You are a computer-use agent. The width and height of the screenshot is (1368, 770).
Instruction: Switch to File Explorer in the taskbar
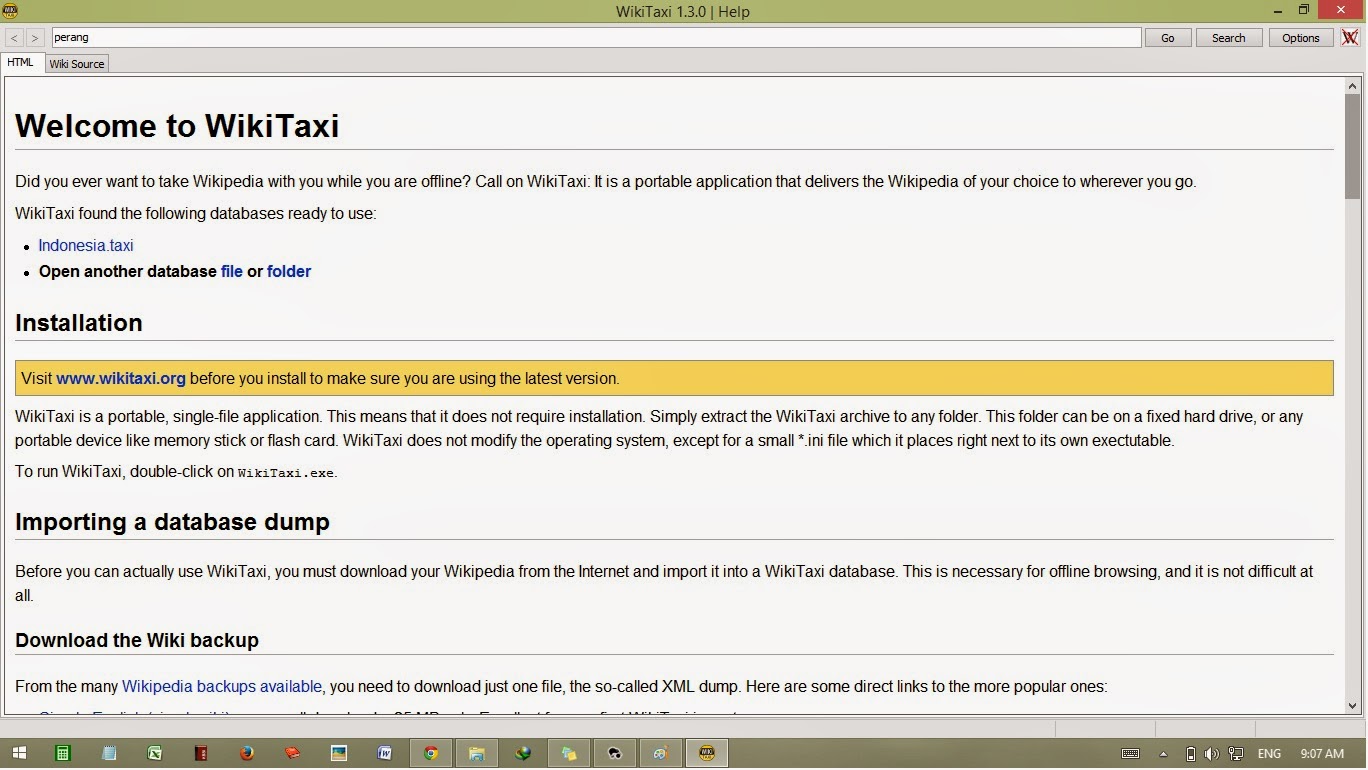(x=477, y=753)
